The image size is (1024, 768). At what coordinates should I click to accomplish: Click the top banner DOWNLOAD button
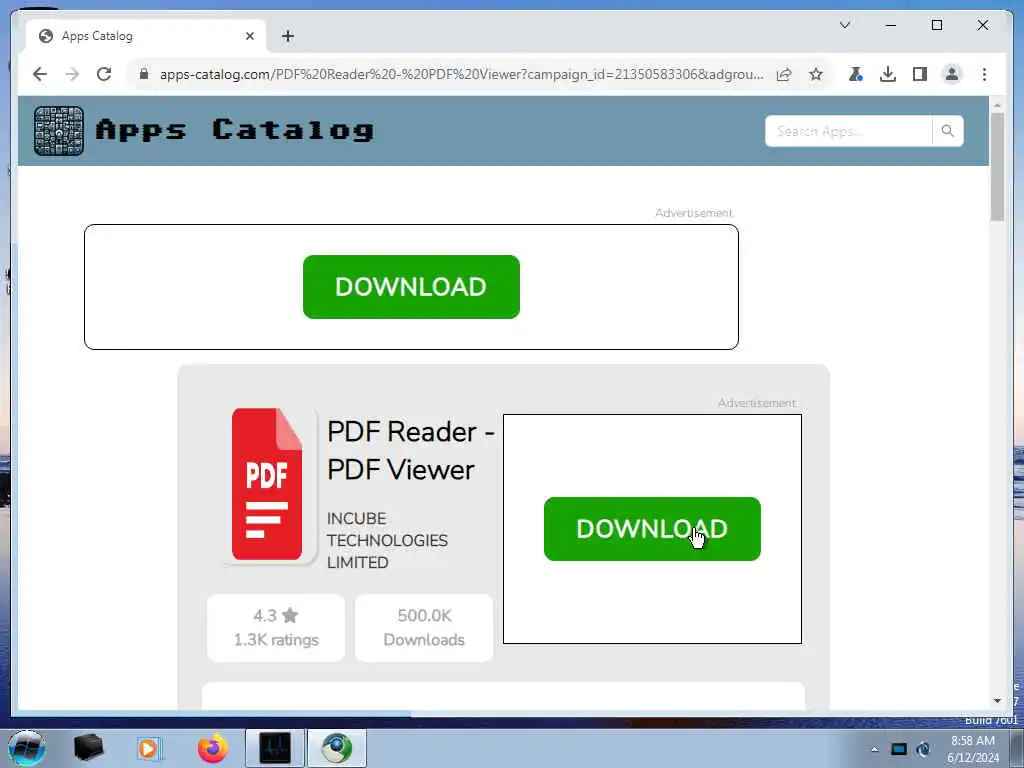pos(411,287)
